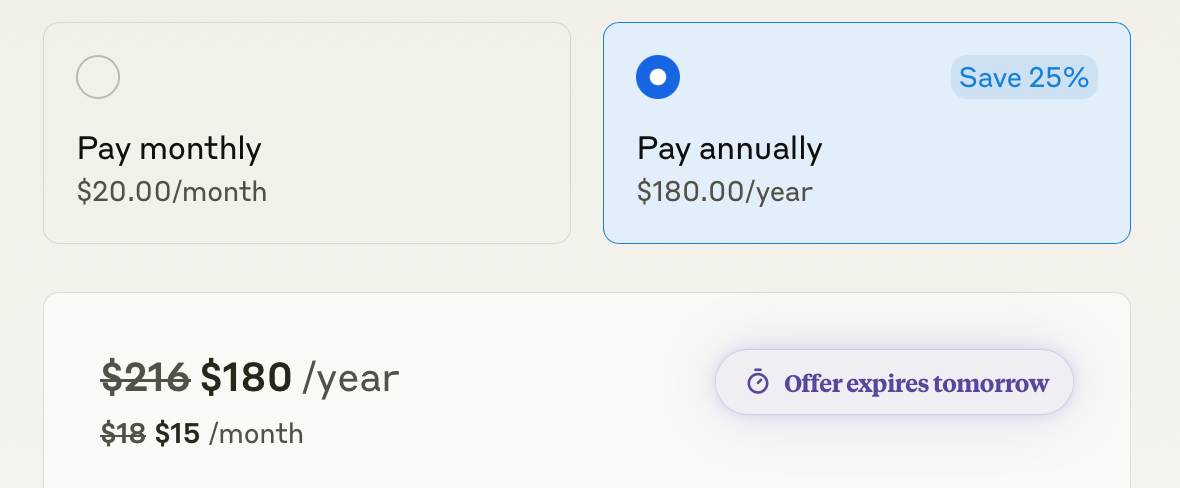
Task: Click the "25%" figure in the Save badge
Action: [1061, 78]
